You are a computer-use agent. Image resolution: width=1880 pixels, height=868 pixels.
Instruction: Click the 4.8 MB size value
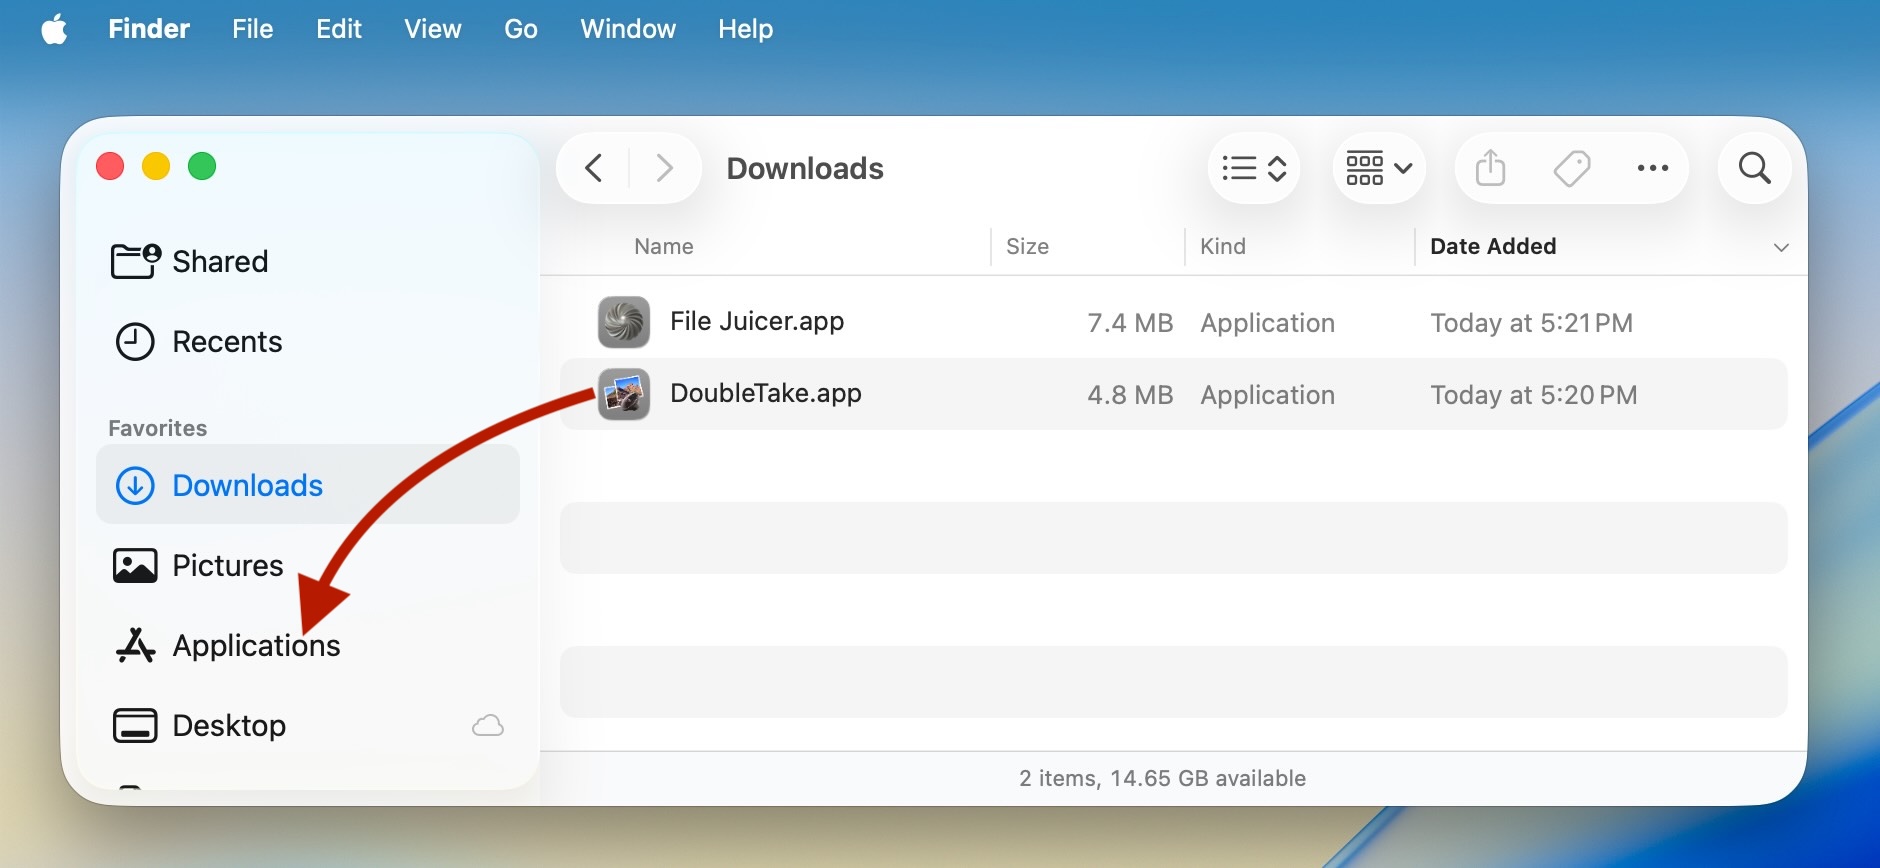pos(1130,395)
